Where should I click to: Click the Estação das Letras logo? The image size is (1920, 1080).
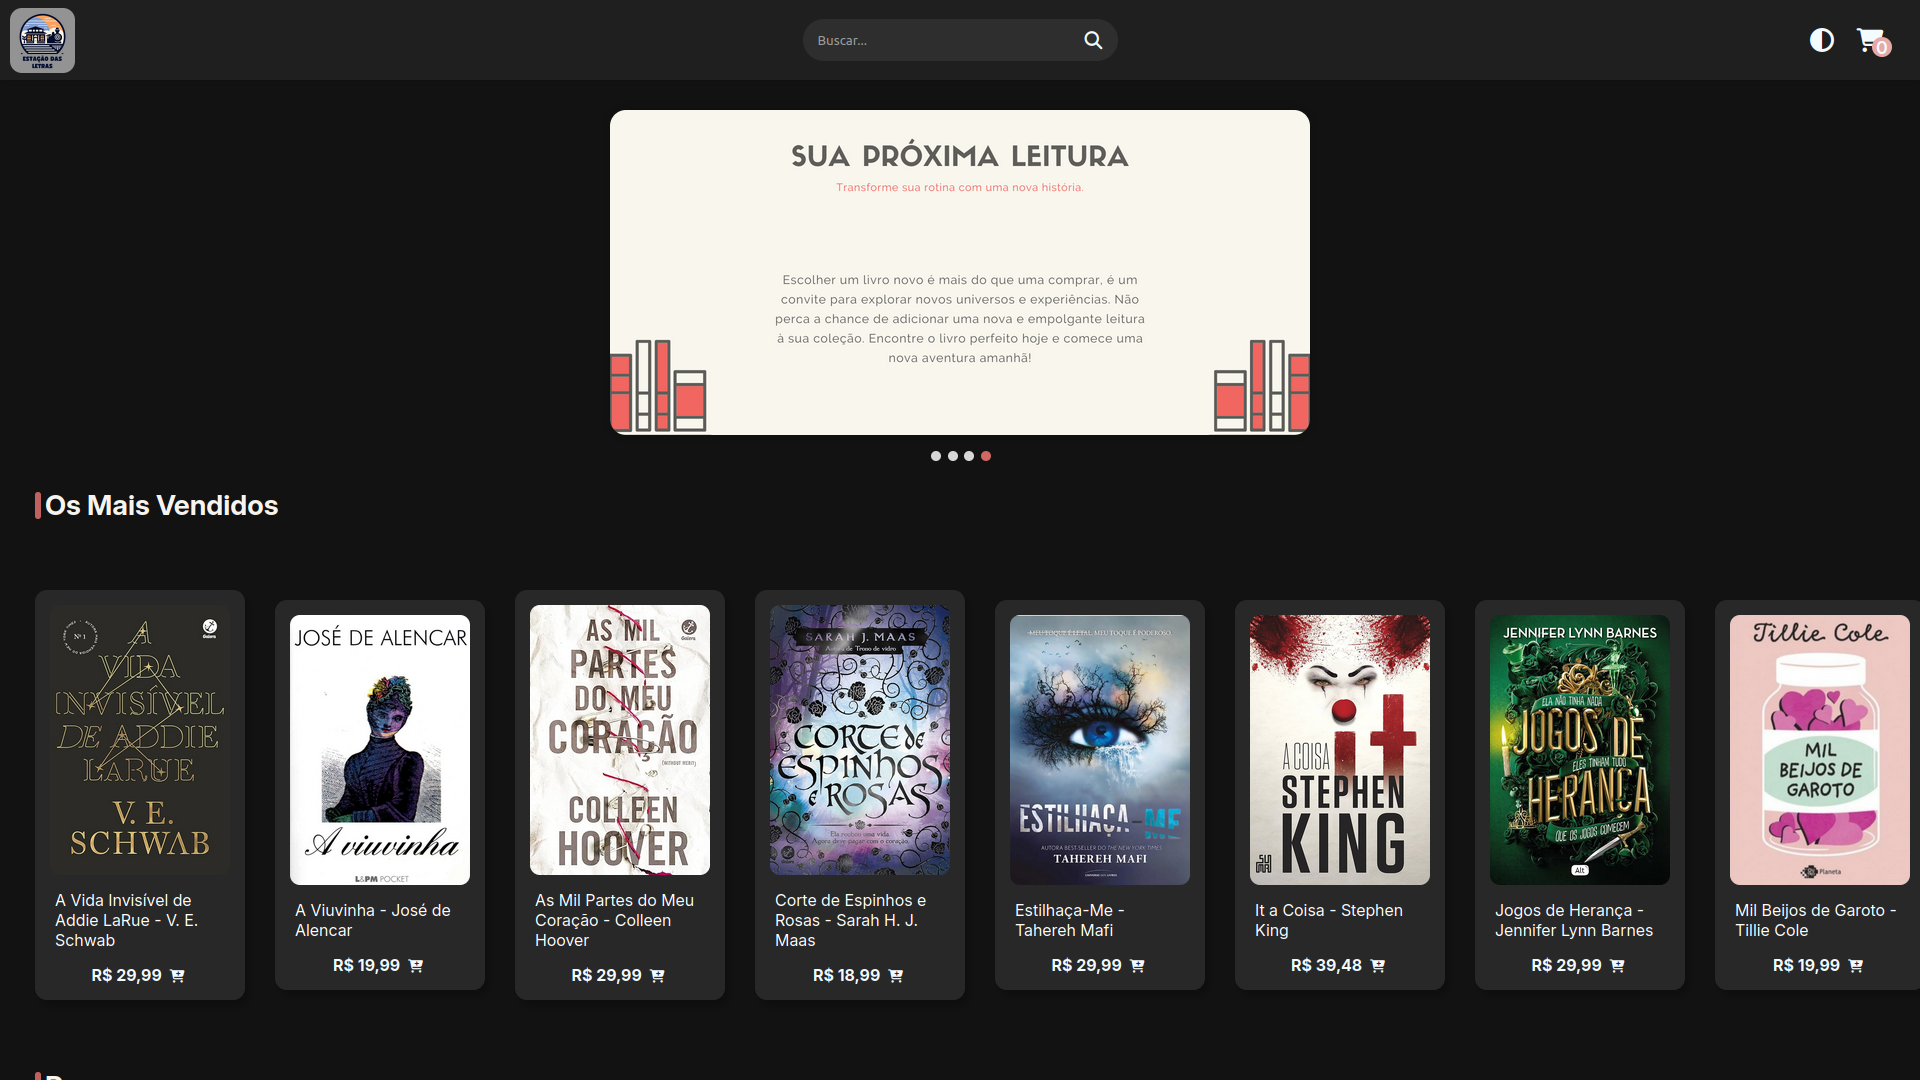pos(42,40)
